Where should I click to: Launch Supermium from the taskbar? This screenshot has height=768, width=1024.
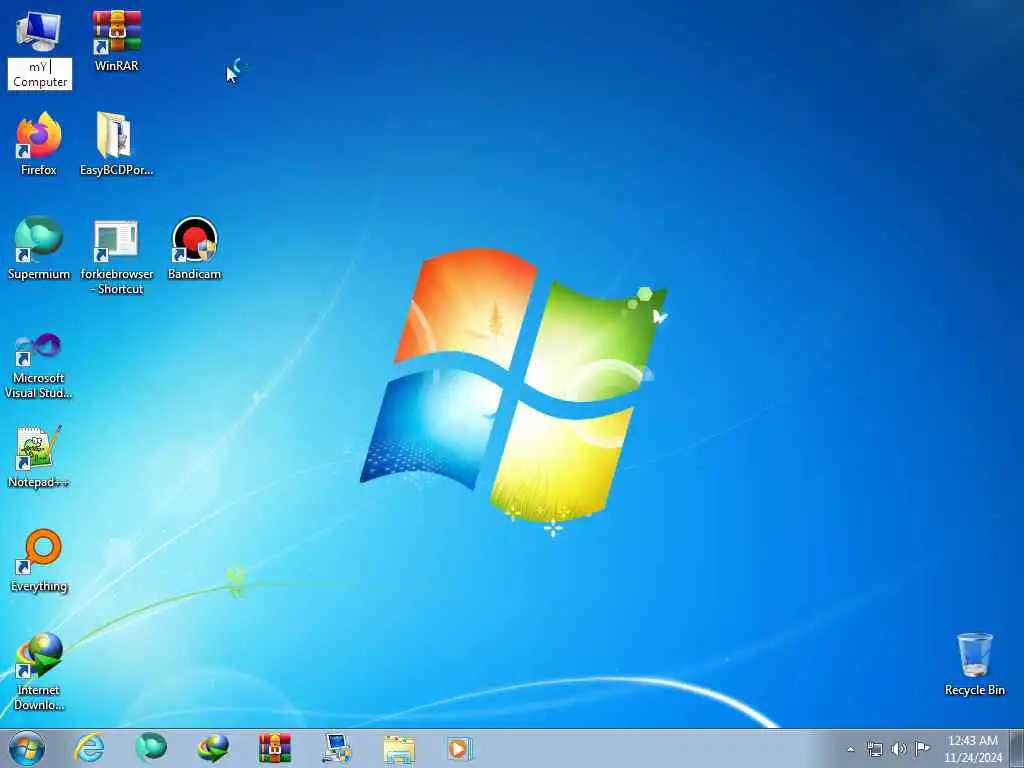[151, 748]
